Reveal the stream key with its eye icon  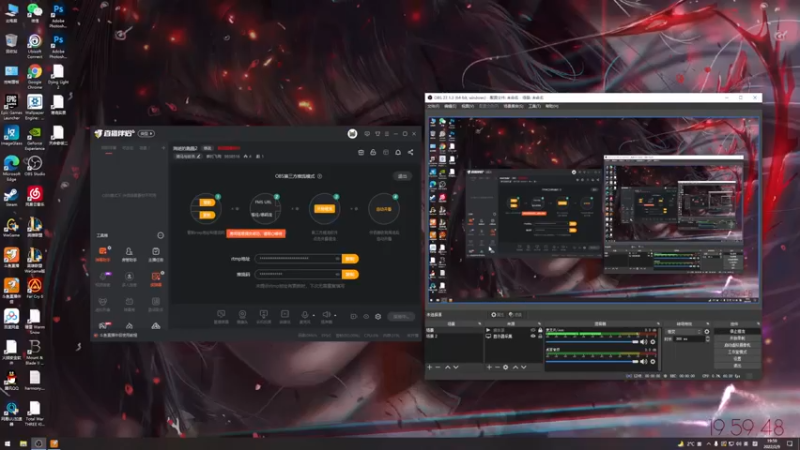(337, 274)
